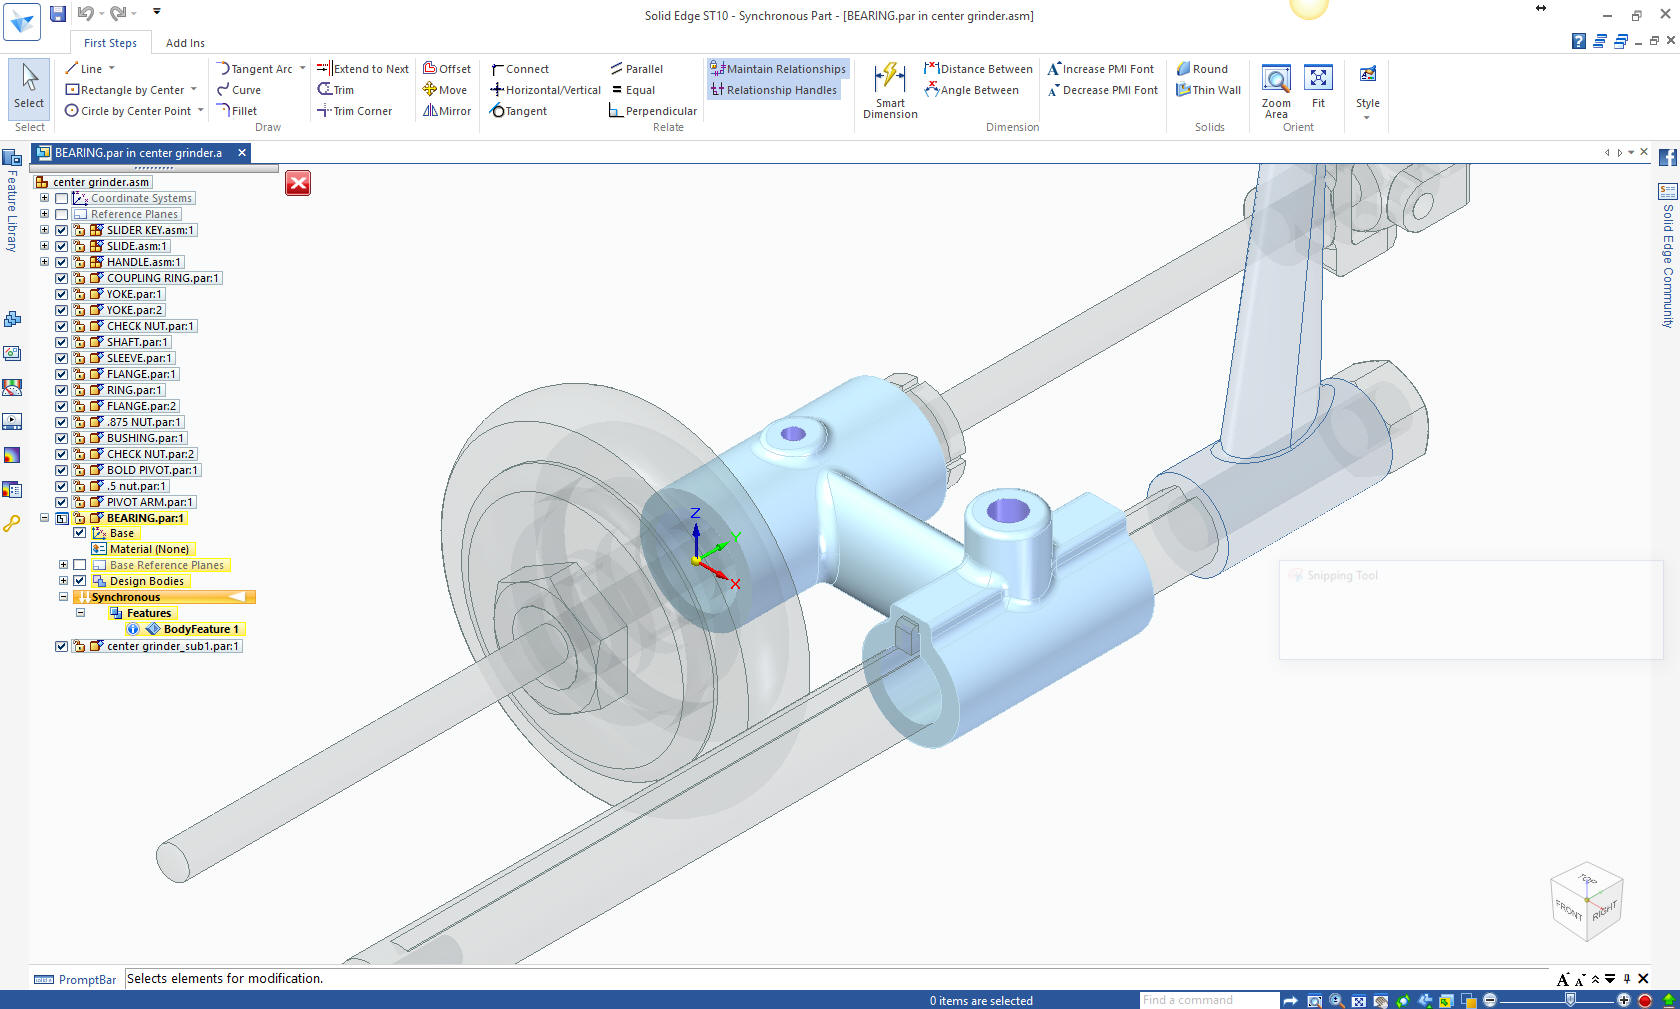Collapse the Synchronous node

(x=63, y=597)
